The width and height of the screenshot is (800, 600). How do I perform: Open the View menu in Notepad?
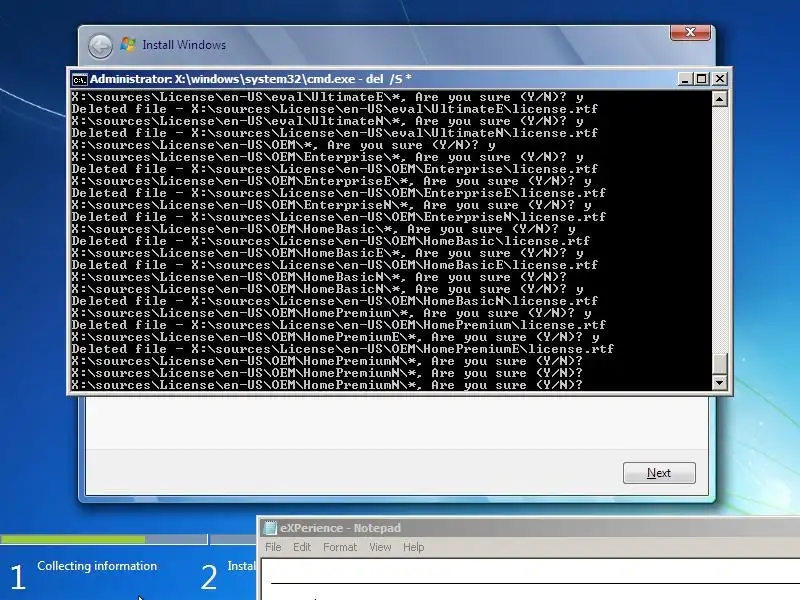[380, 547]
